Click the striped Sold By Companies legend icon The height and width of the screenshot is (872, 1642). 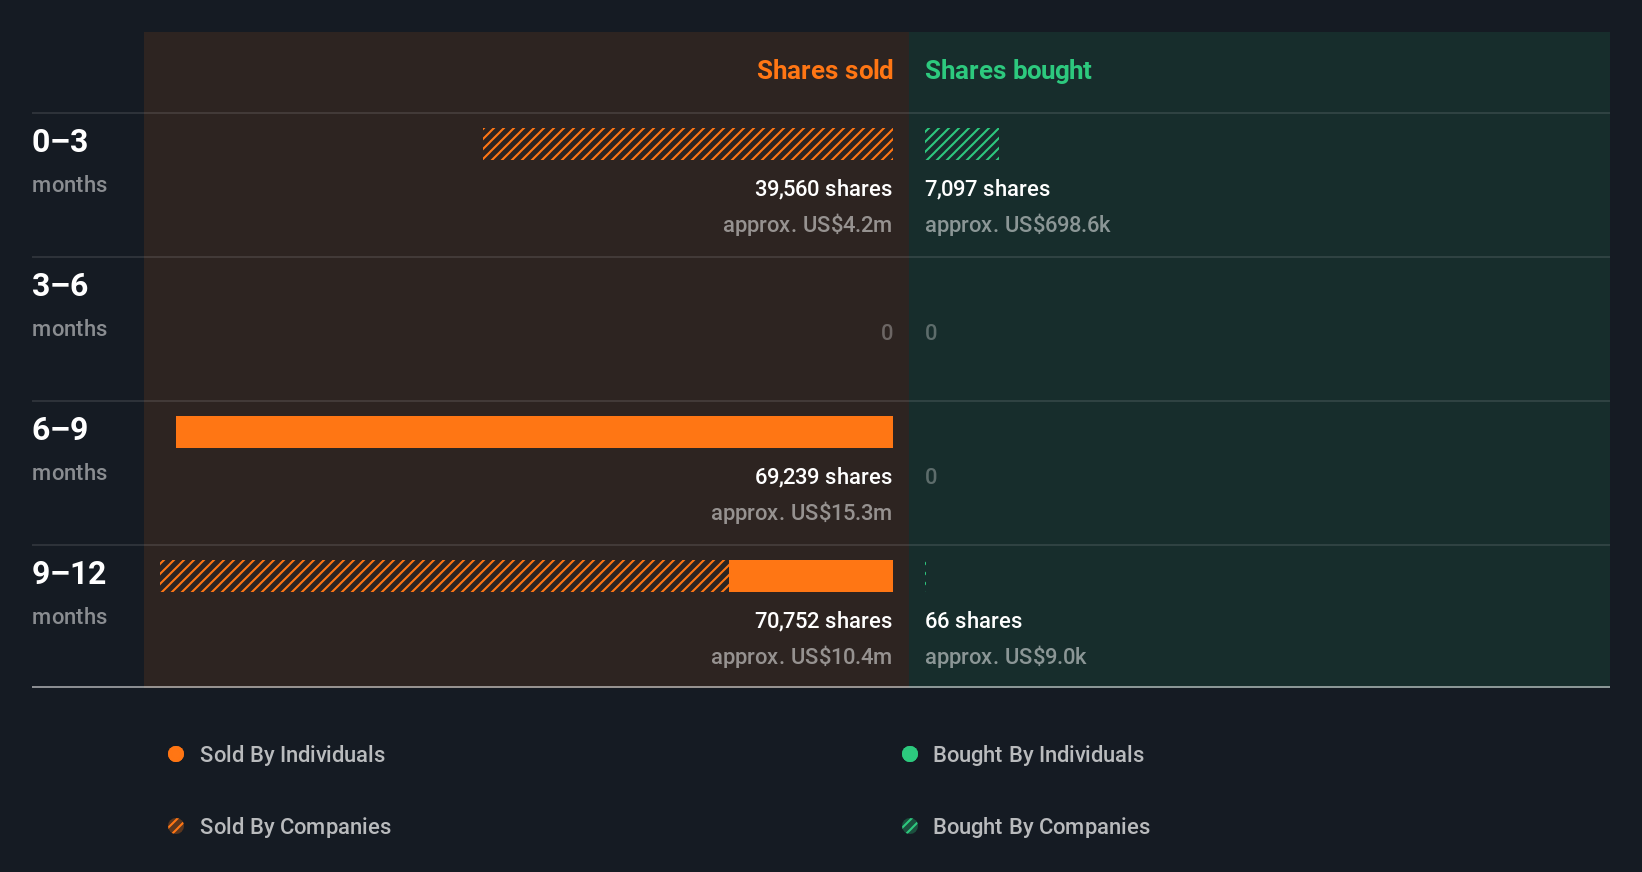(176, 826)
